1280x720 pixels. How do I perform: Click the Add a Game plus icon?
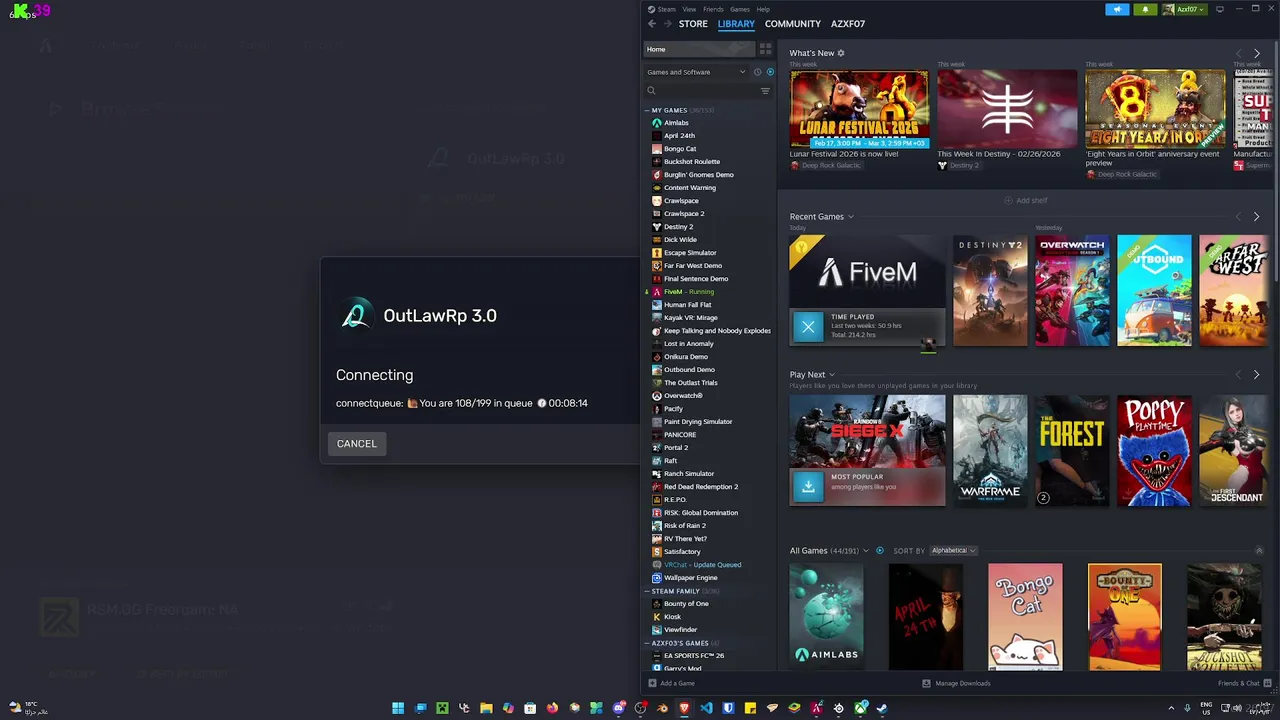[x=652, y=683]
